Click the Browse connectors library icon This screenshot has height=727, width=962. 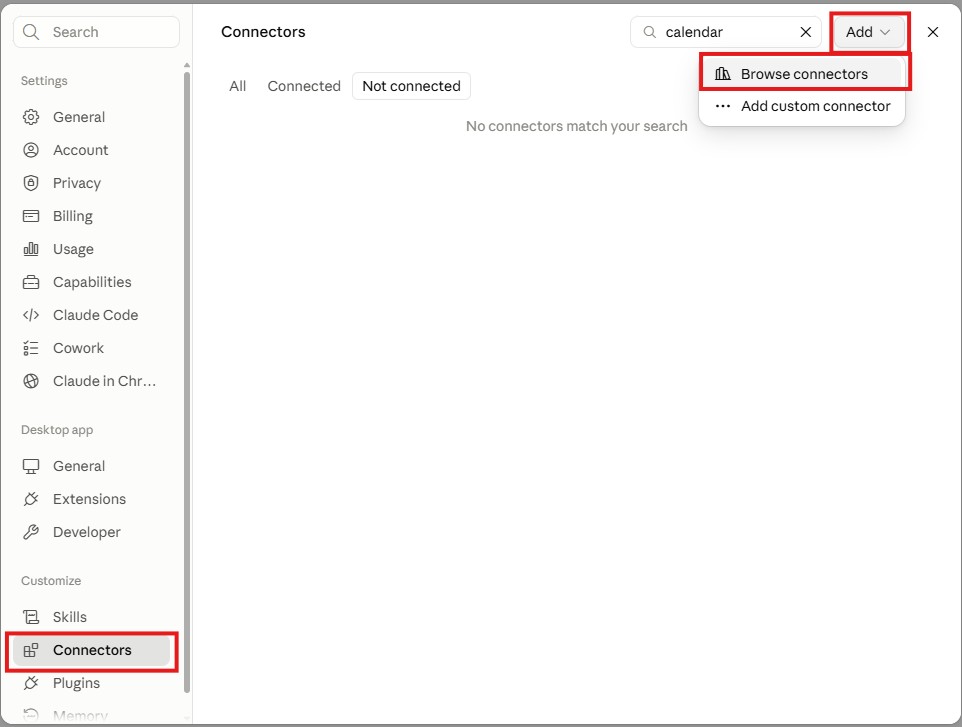723,74
